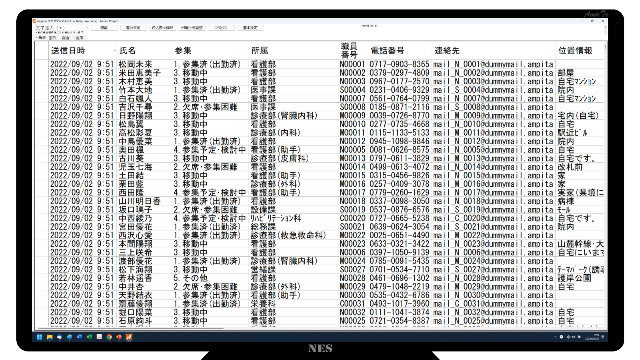The image size is (640, 360).
Task: Click the orange app icon in taskbar
Action: [x=129, y=337]
